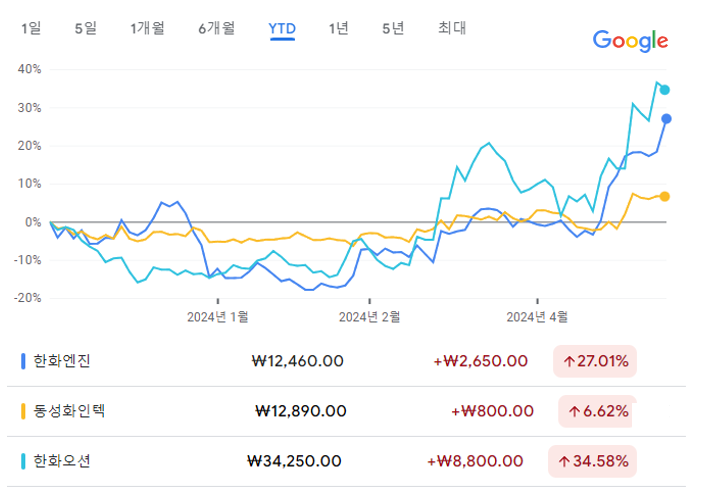The width and height of the screenshot is (703, 500).
Task: Click the 2024년 1월 axis label
Action: [217, 317]
